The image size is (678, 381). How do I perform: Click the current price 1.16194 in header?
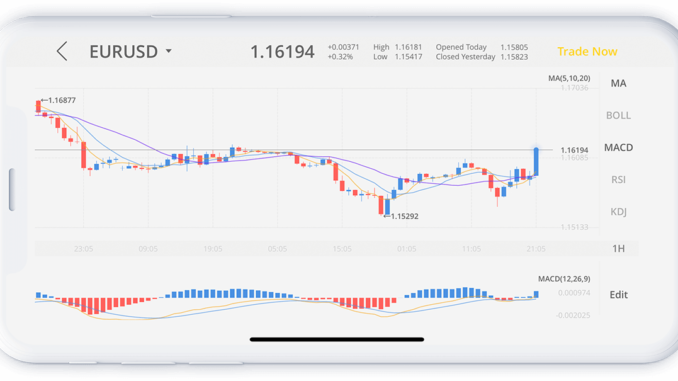tap(282, 52)
